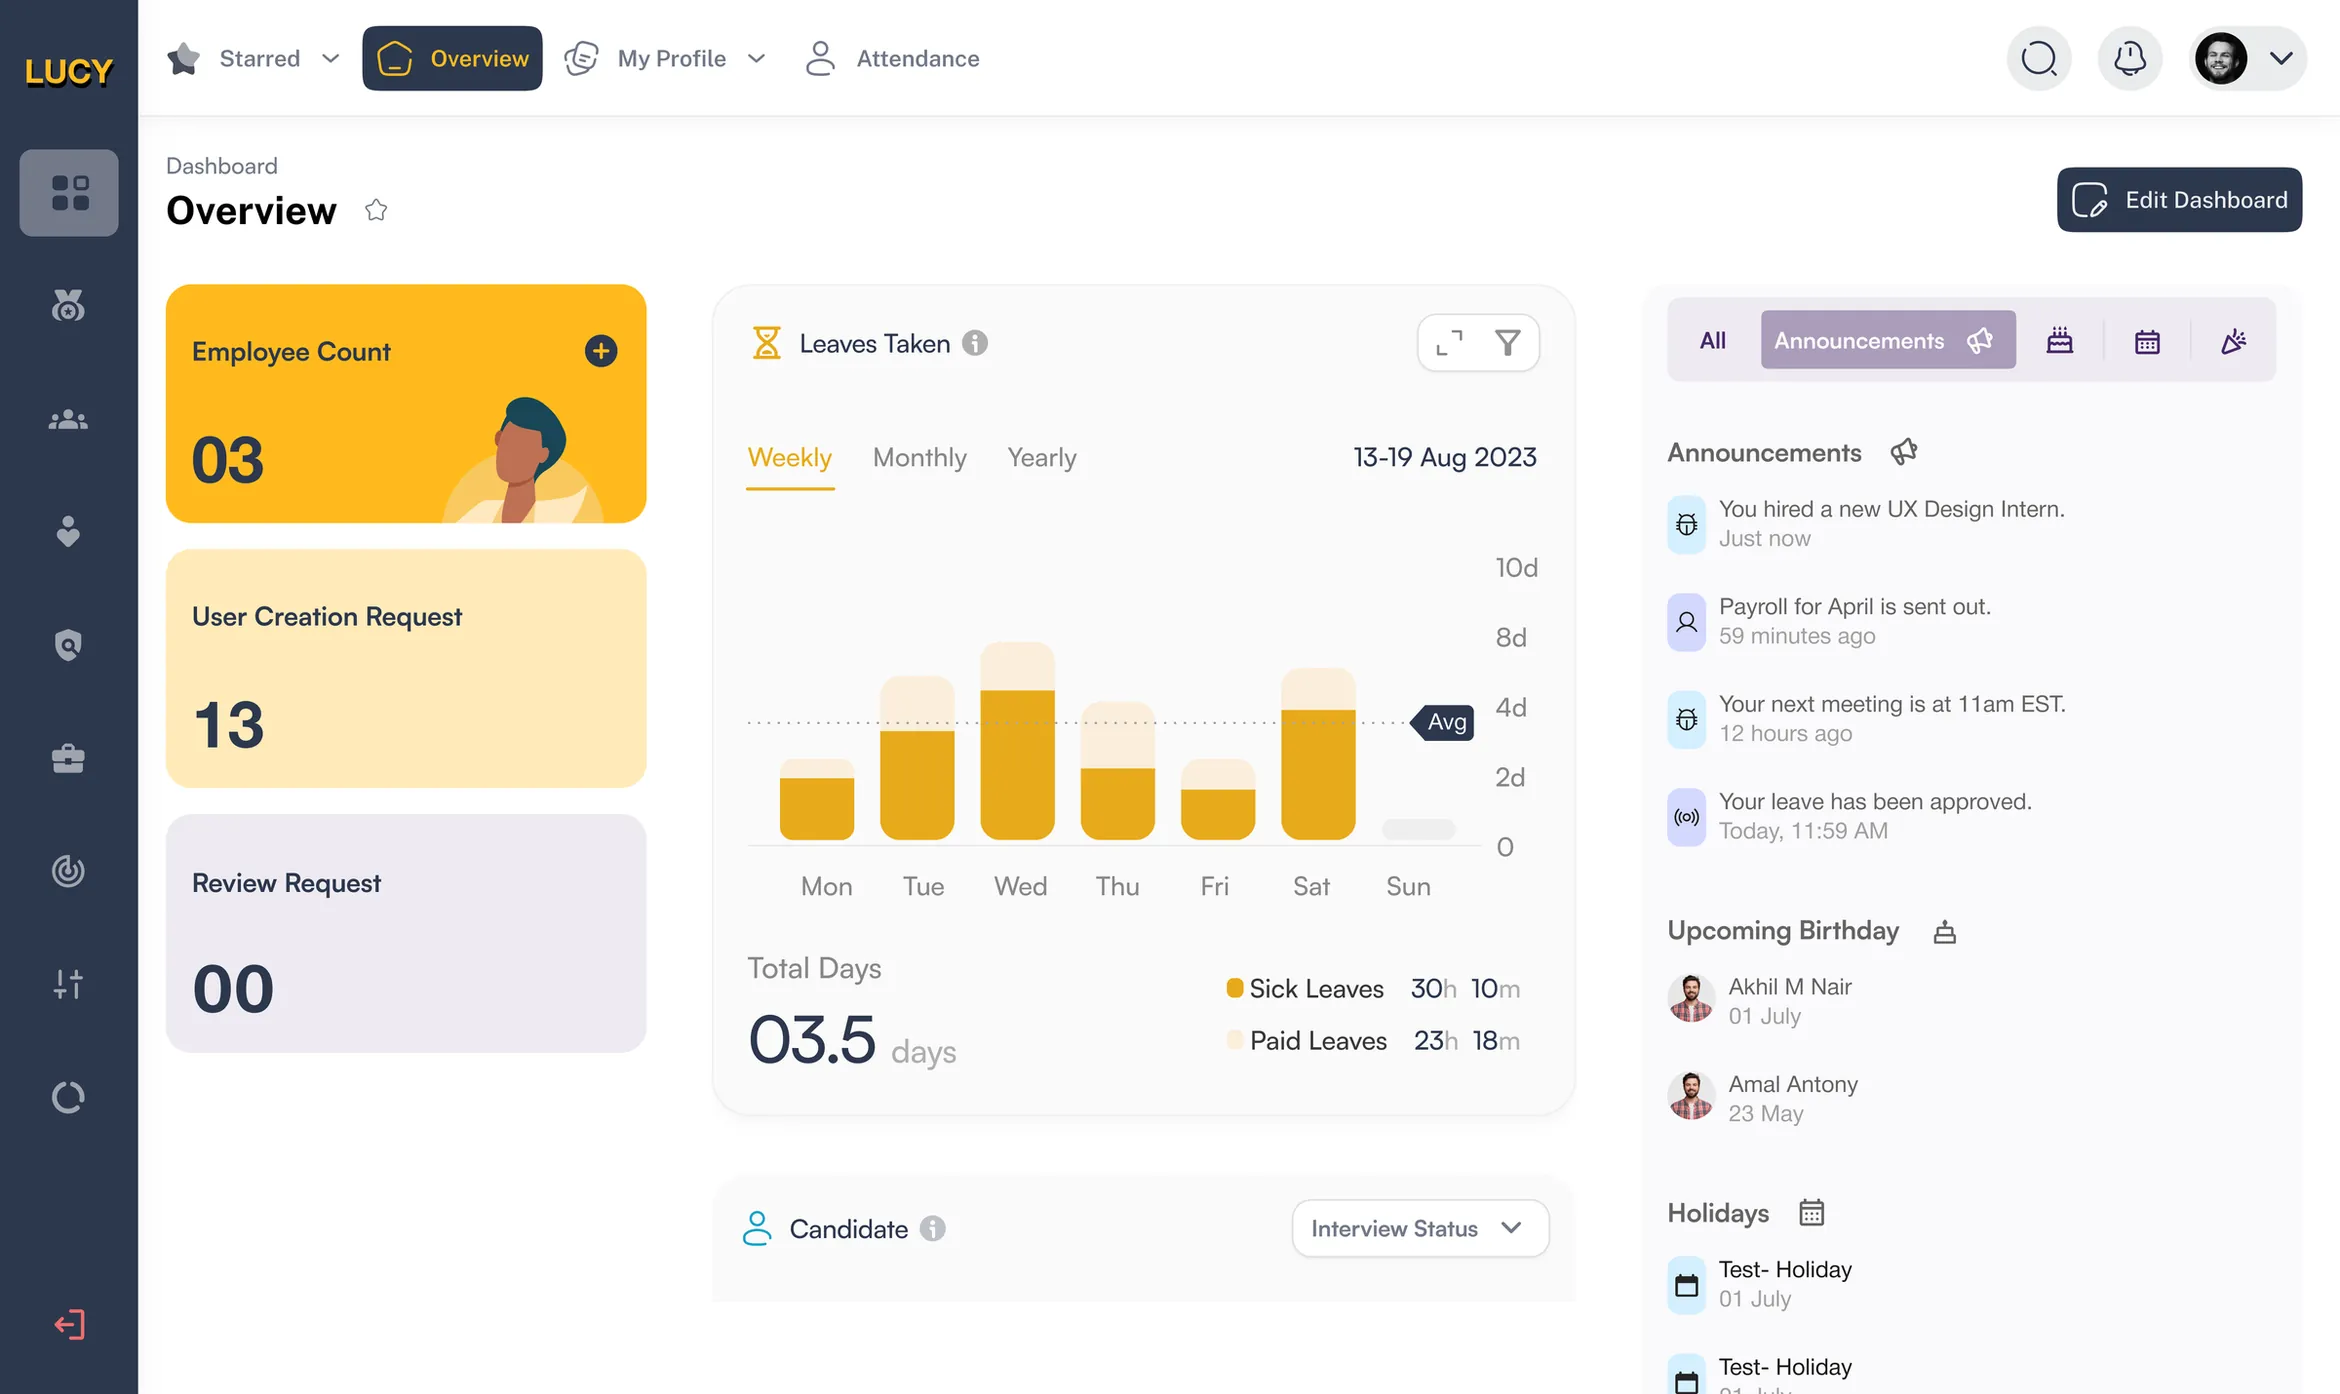Viewport: 2340px width, 1394px height.
Task: Click the info icon beside Leaves Taken
Action: [975, 343]
